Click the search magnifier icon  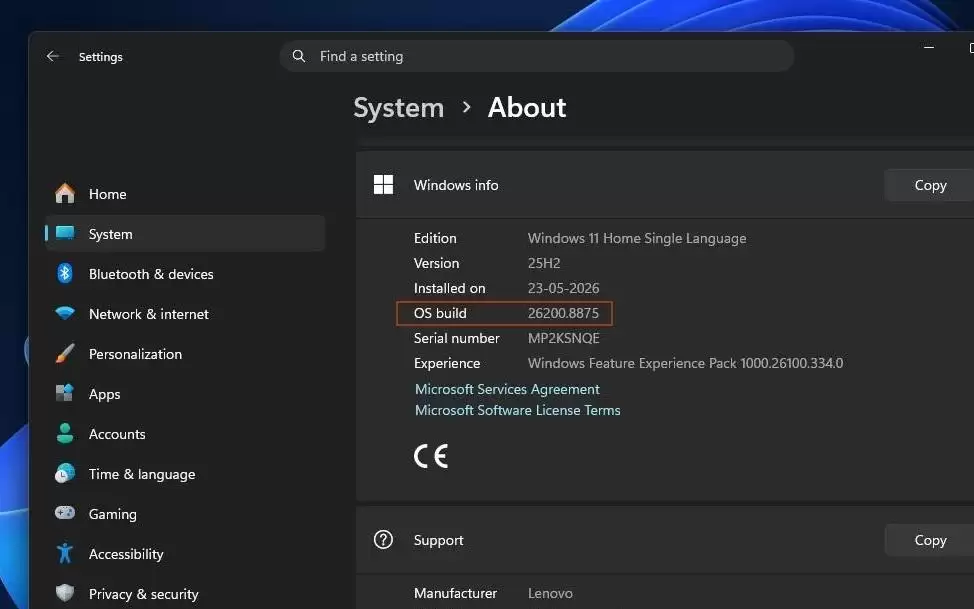click(299, 56)
